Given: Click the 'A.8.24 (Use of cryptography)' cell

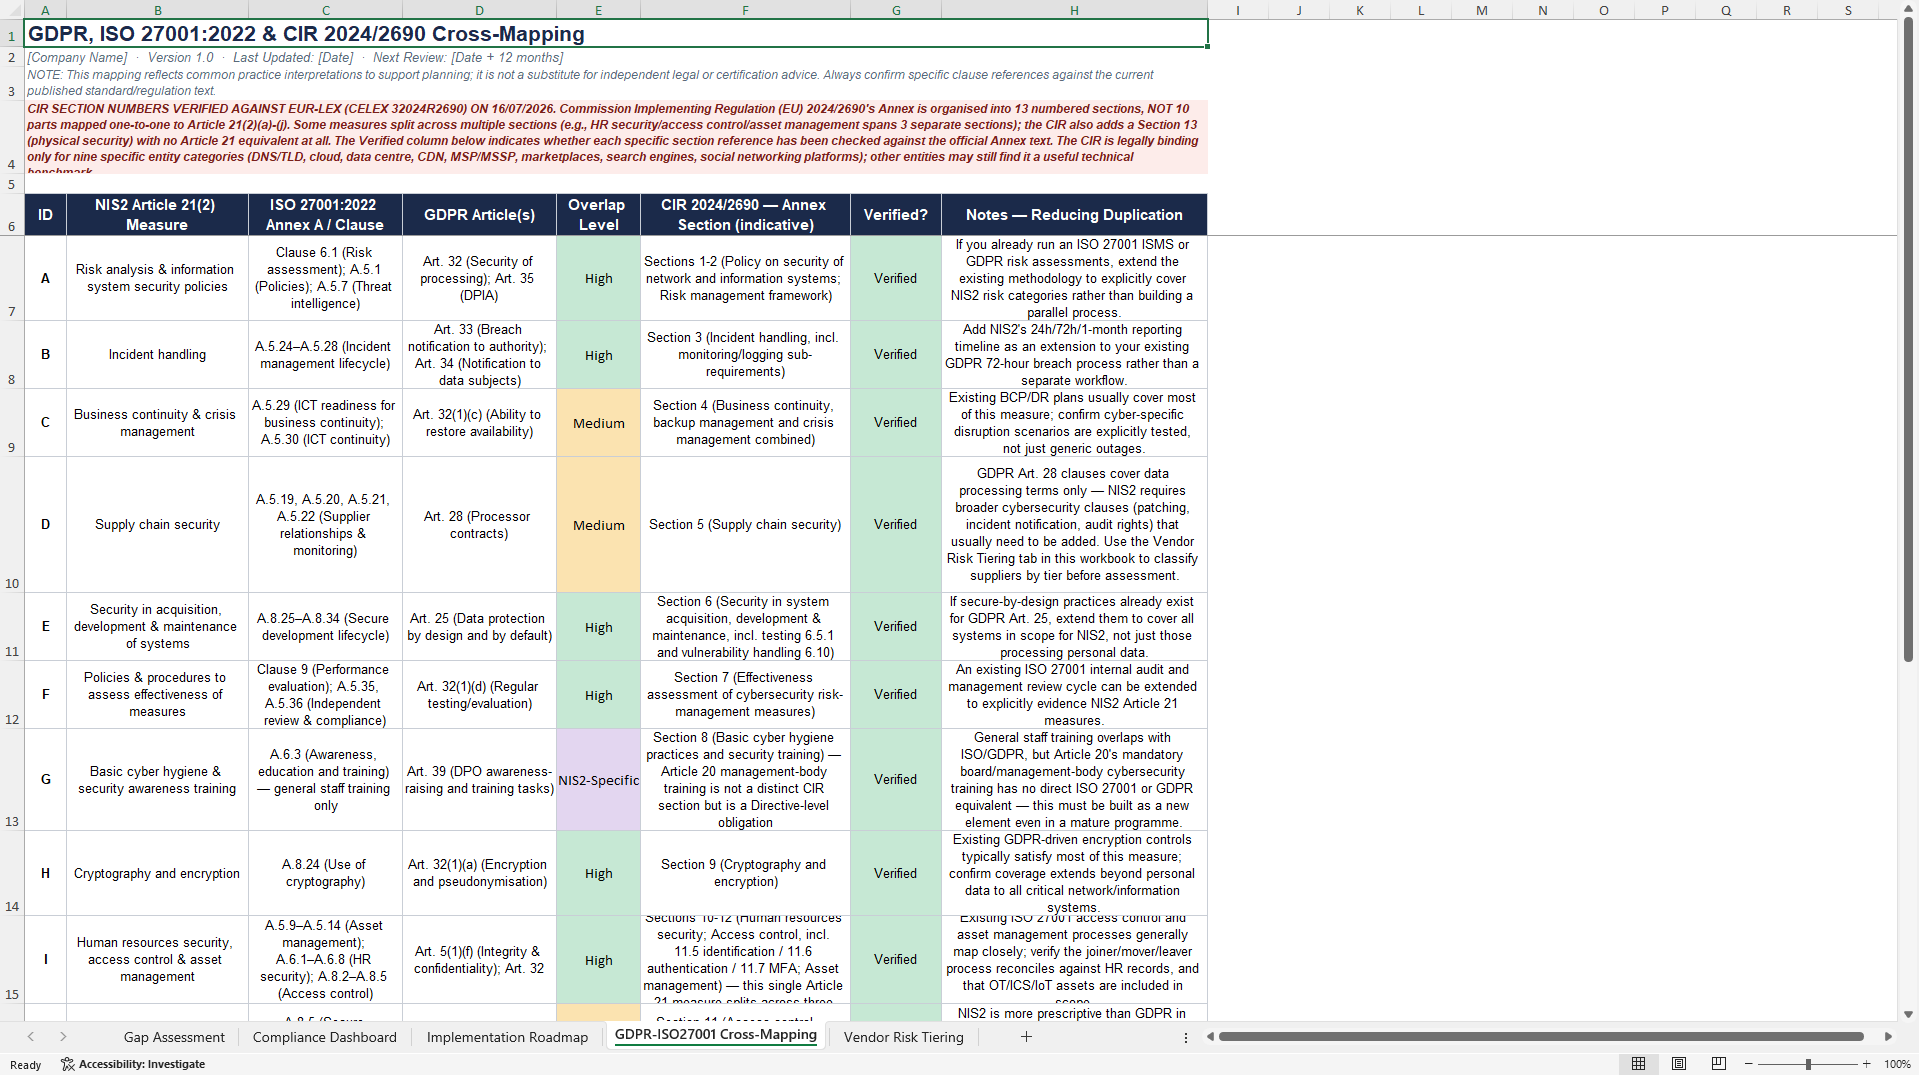Looking at the screenshot, I should click(325, 873).
